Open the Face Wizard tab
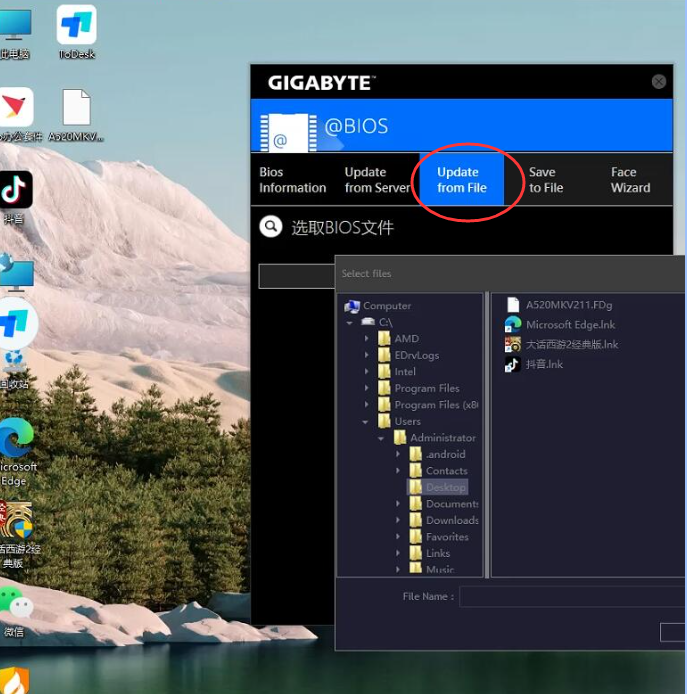Screen dimensions: 687x694 (x=630, y=180)
